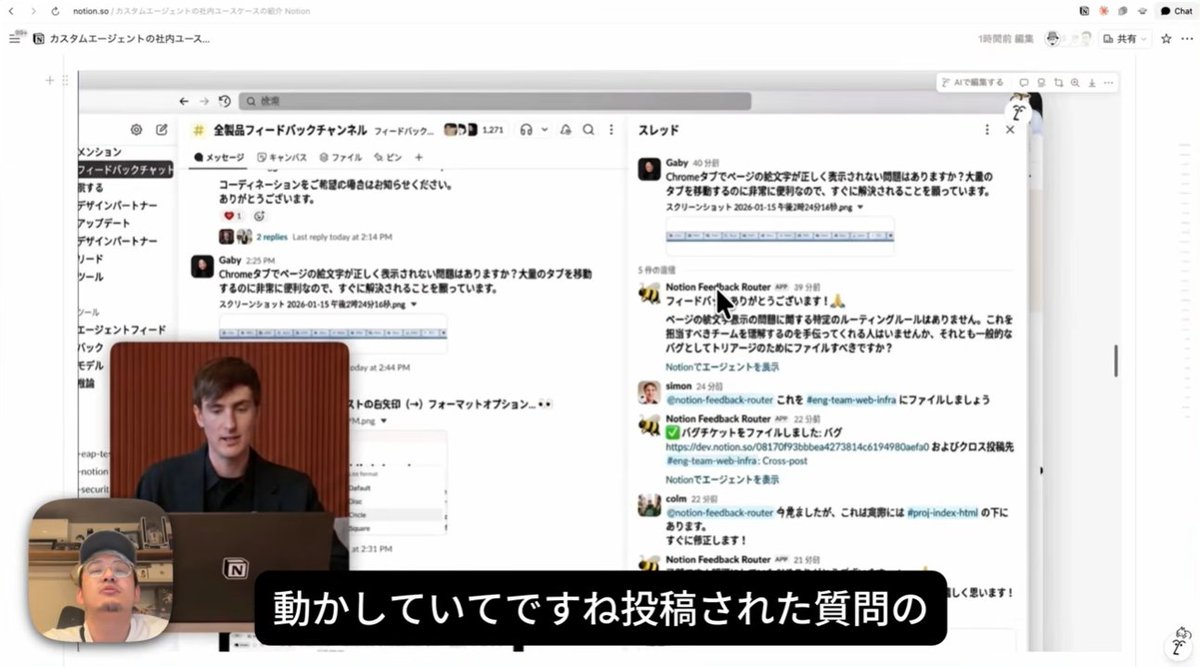
Task: Open the dev.notion.so bug ticket link
Action: [x=797, y=447]
